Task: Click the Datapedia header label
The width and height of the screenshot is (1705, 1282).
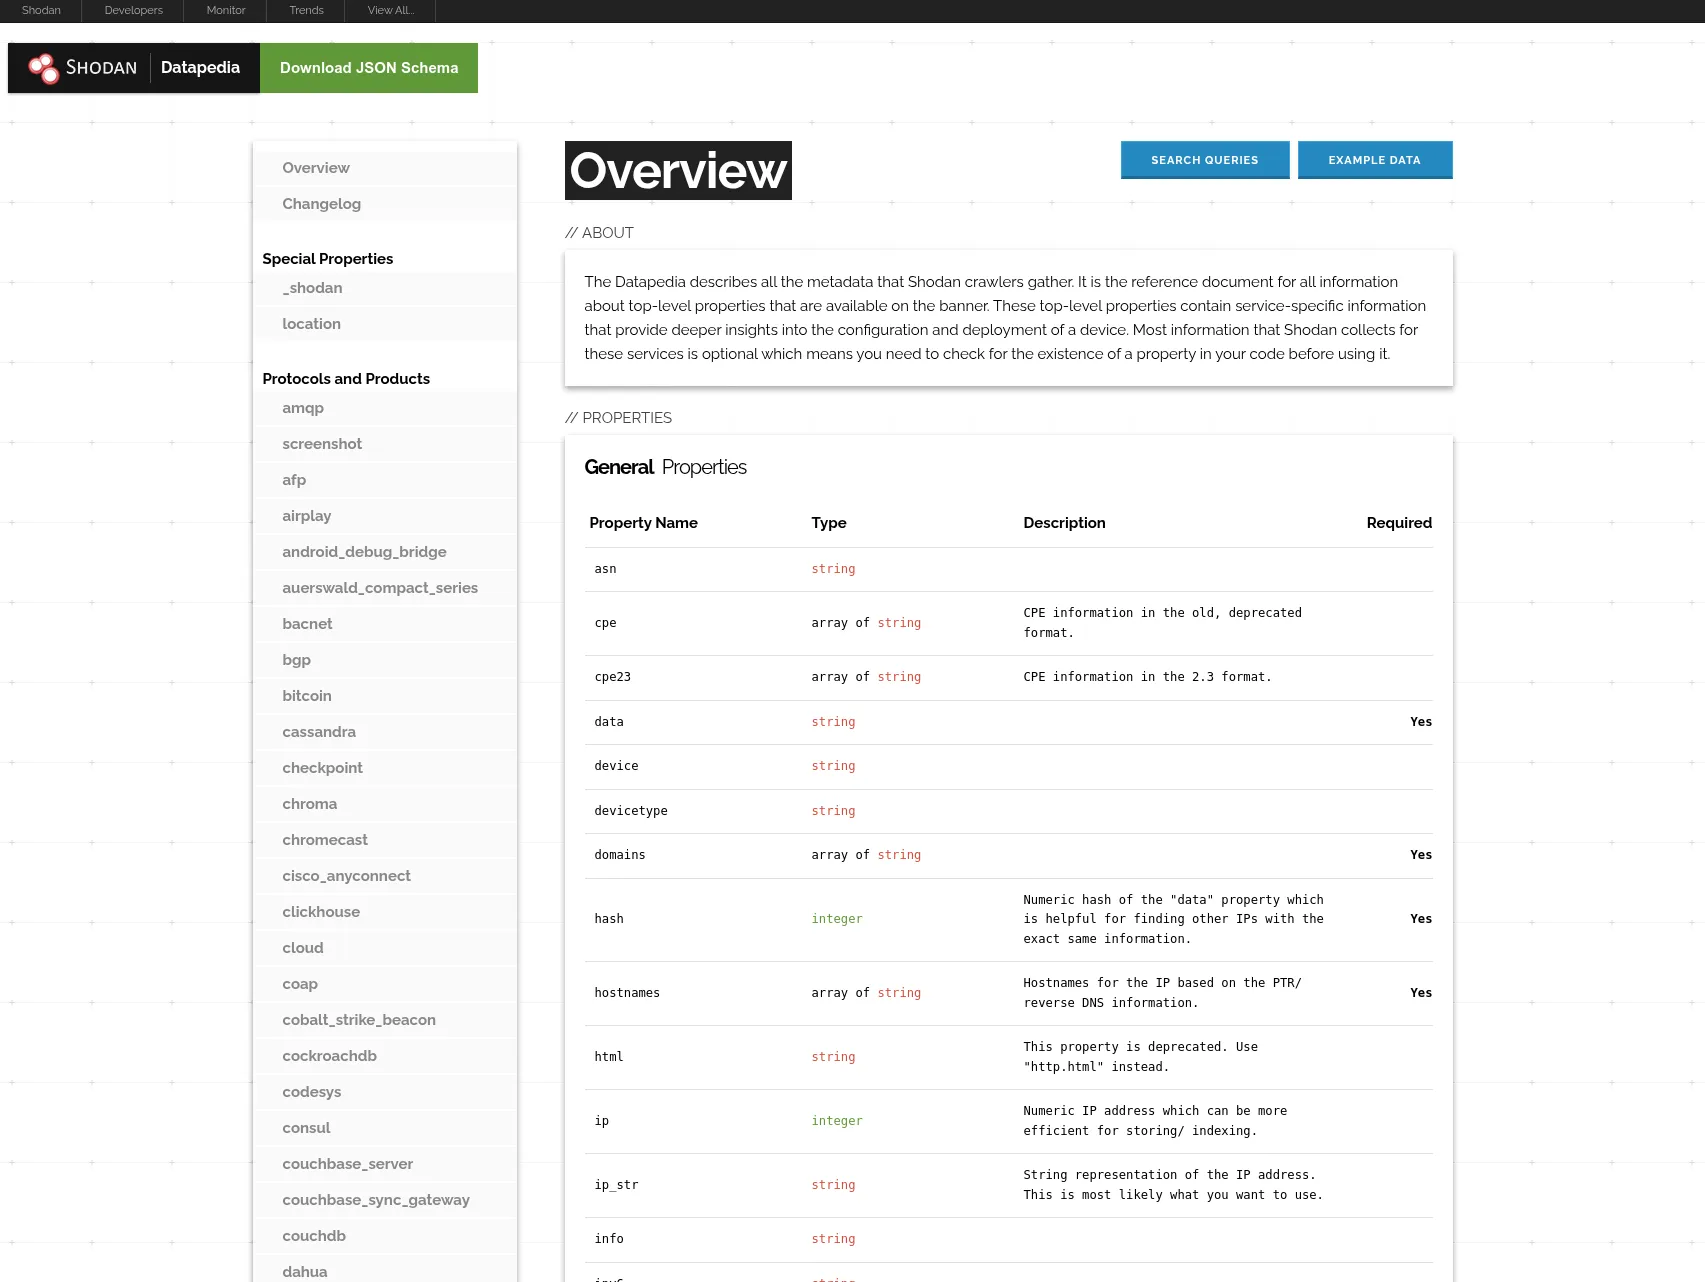Action: [x=200, y=67]
